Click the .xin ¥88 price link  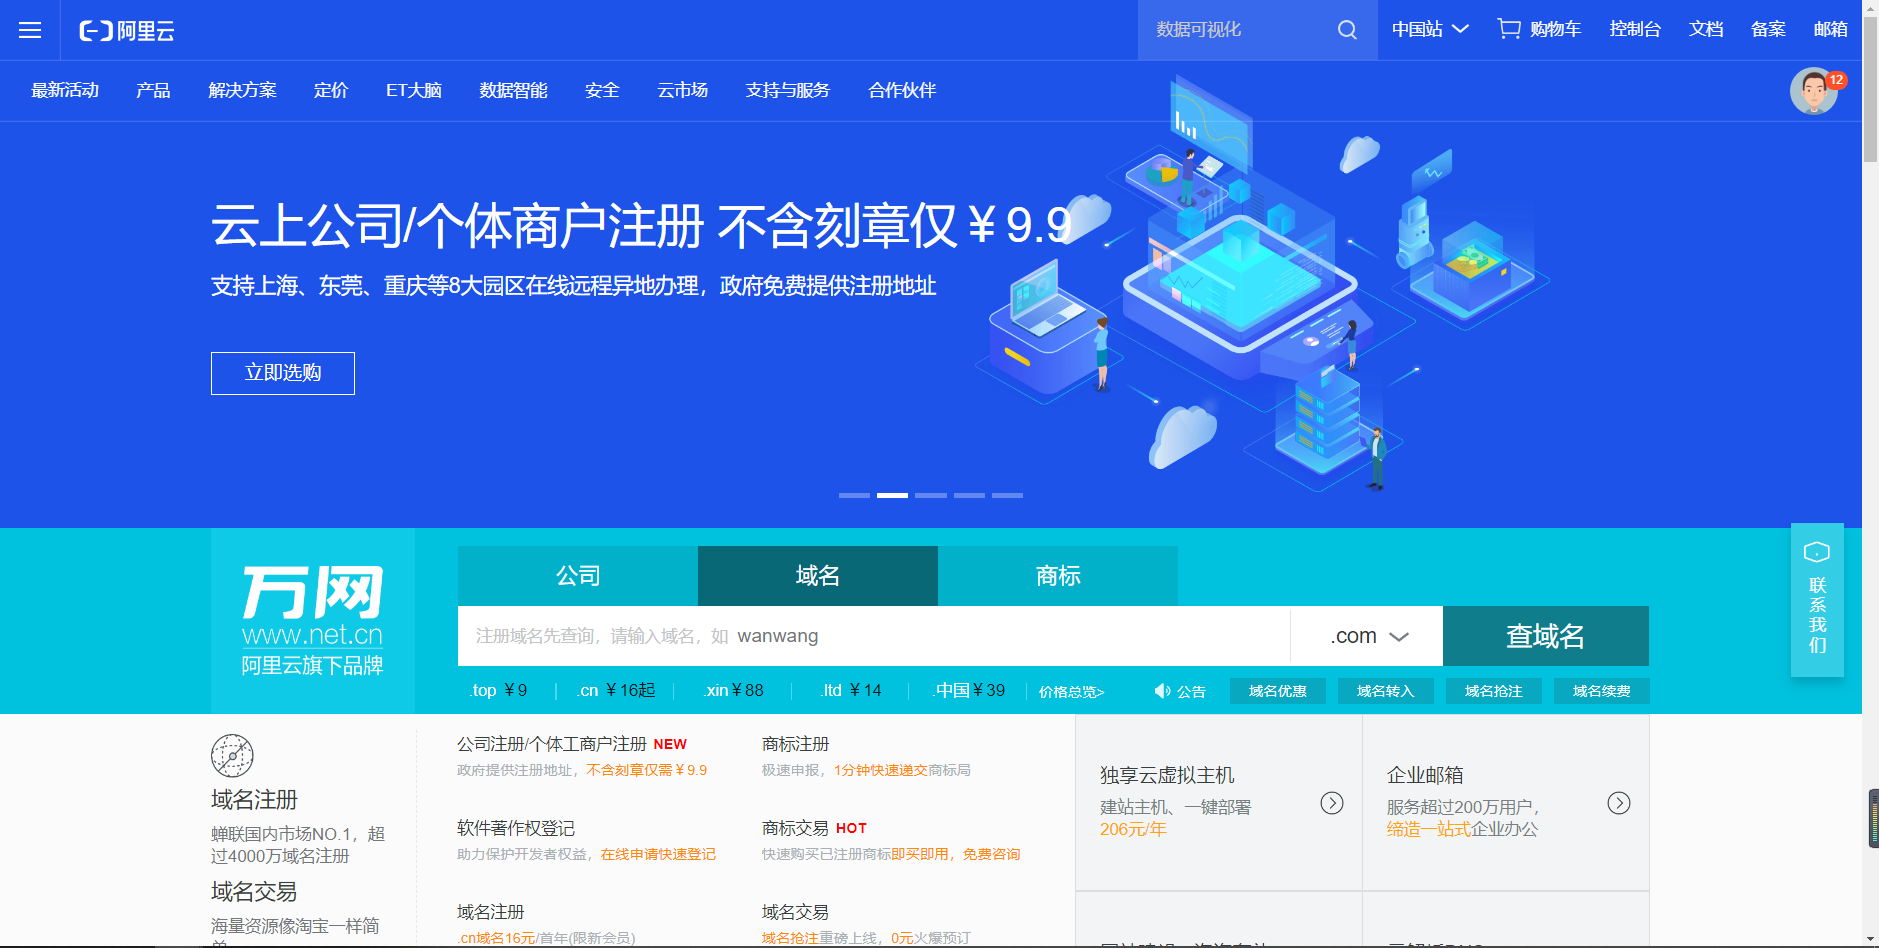click(734, 690)
